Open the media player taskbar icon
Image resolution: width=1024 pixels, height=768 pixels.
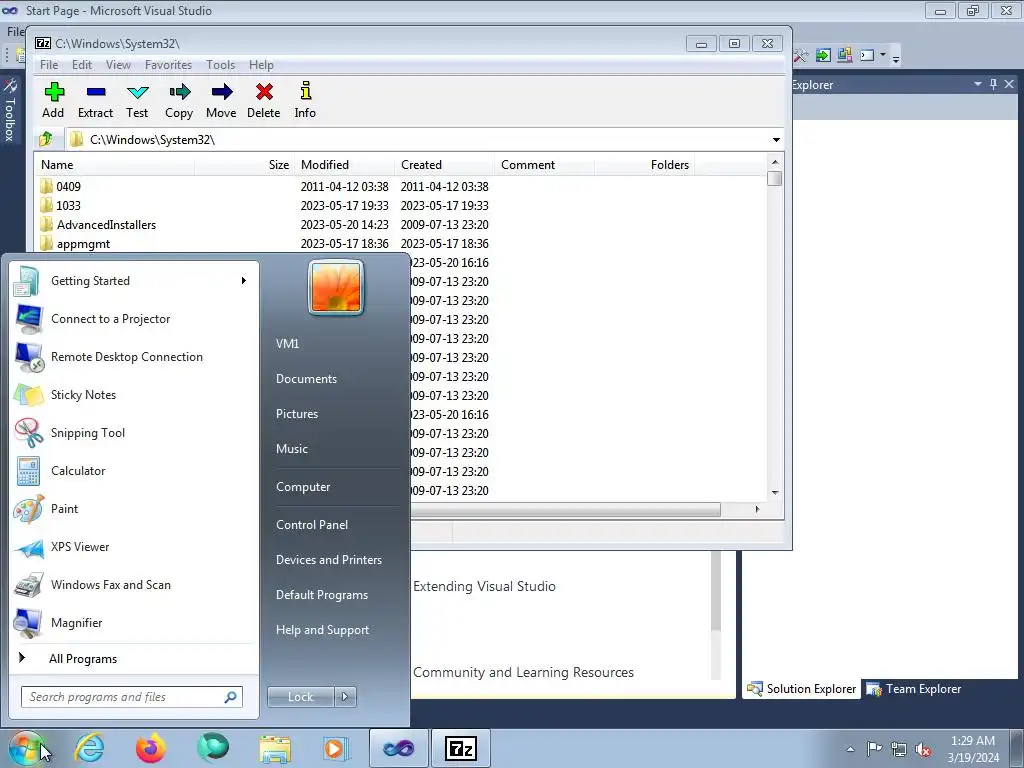[x=336, y=748]
